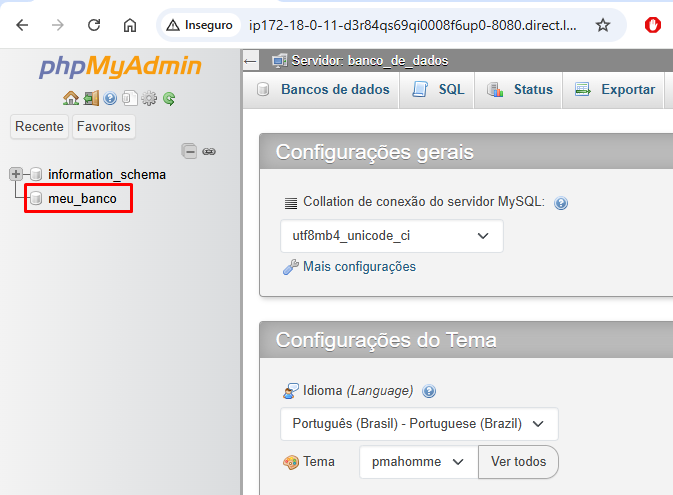This screenshot has height=495, width=673.
Task: Open the SQL tab
Action: pyautogui.click(x=438, y=89)
